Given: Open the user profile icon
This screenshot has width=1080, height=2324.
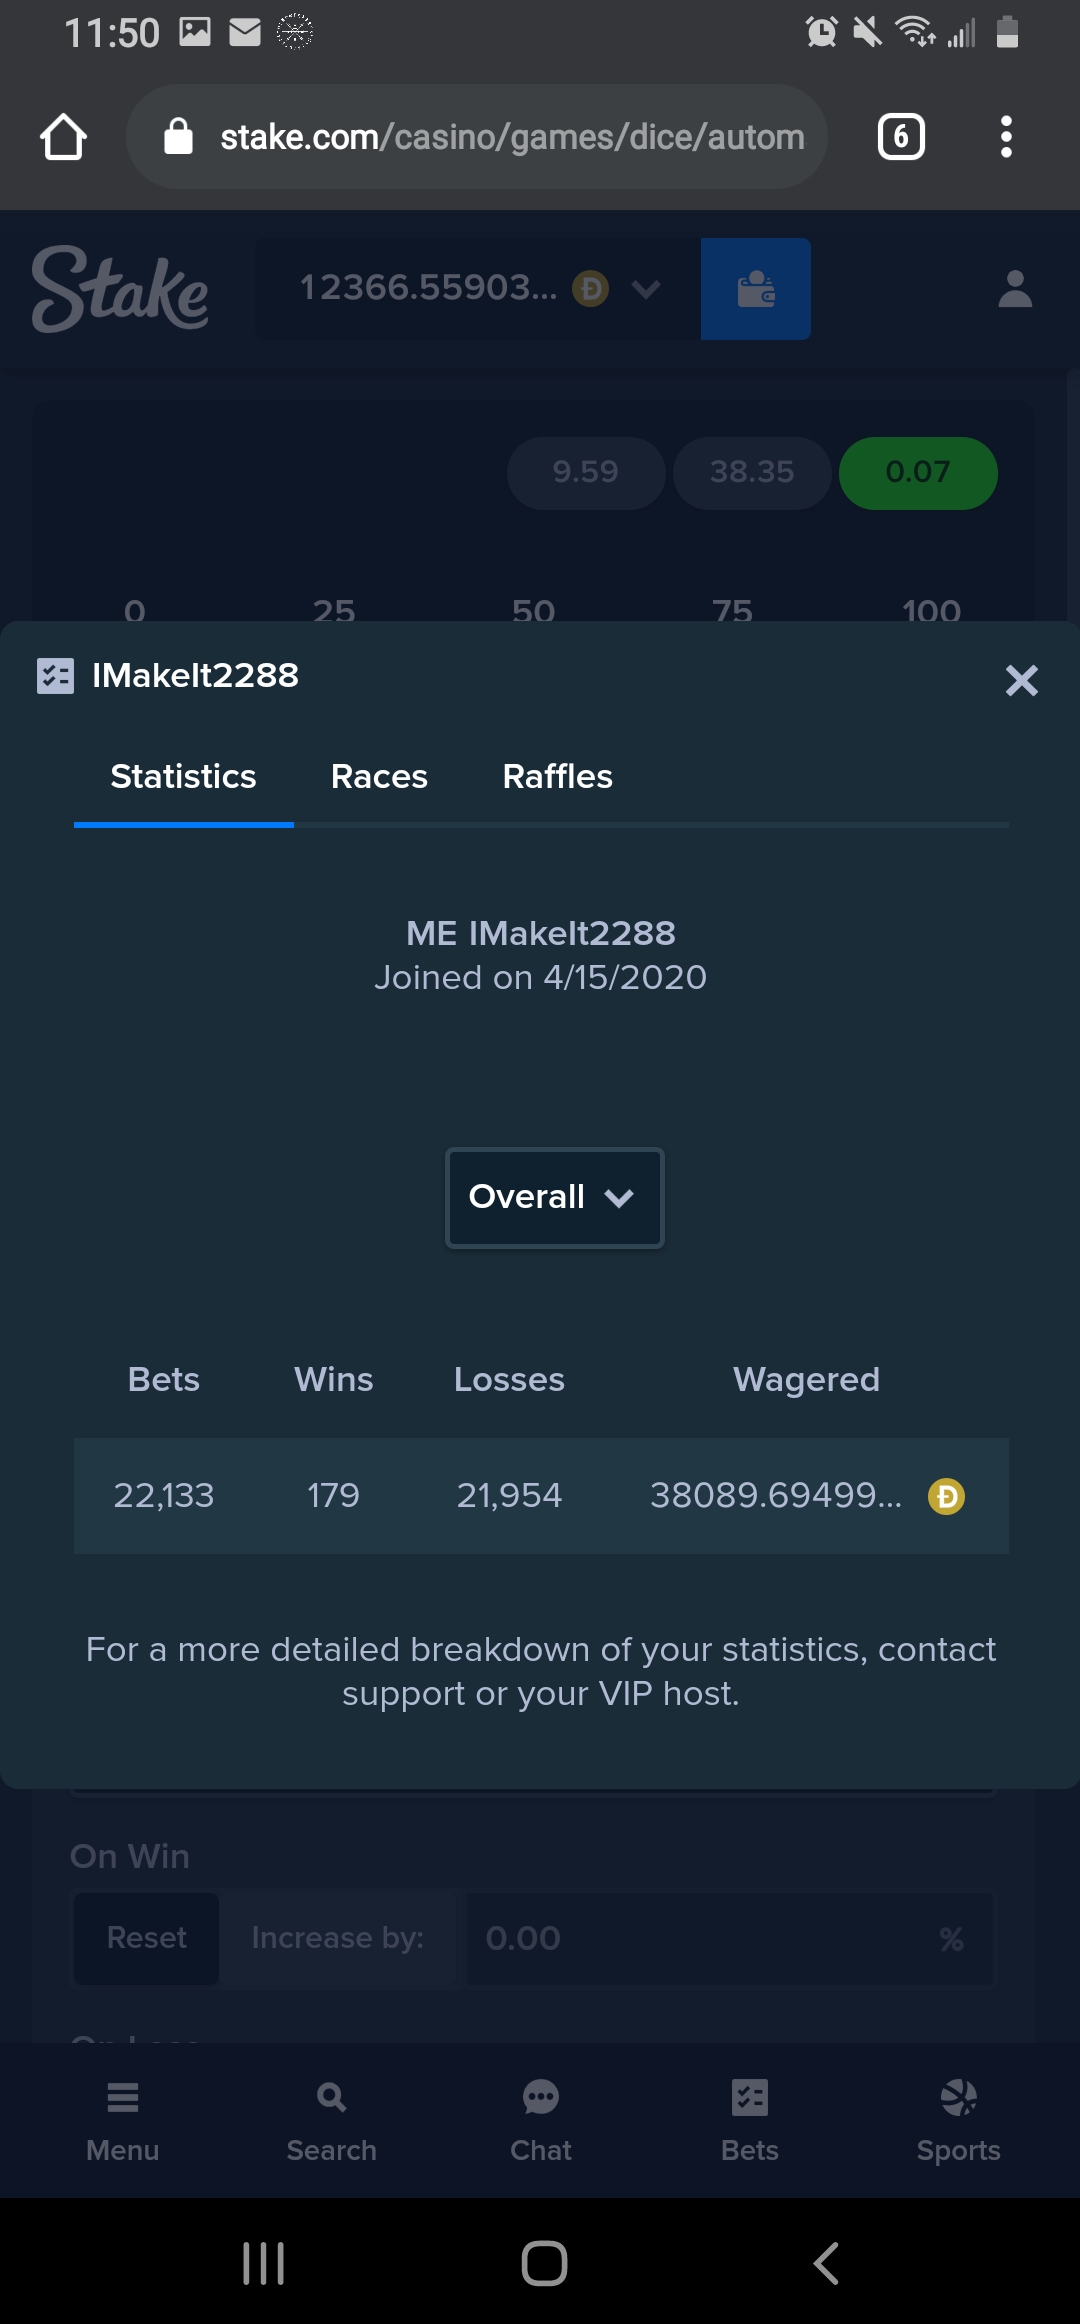Looking at the screenshot, I should (x=1015, y=289).
